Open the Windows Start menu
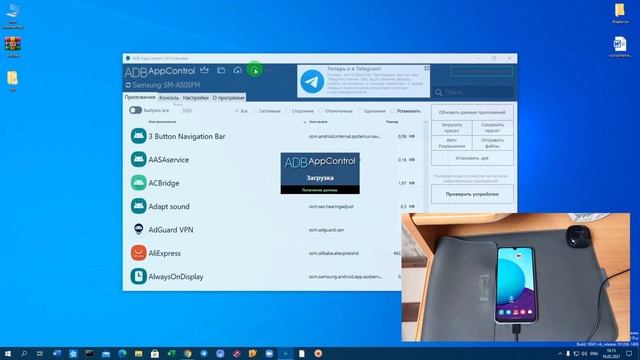640x360 pixels. pyautogui.click(x=7, y=353)
